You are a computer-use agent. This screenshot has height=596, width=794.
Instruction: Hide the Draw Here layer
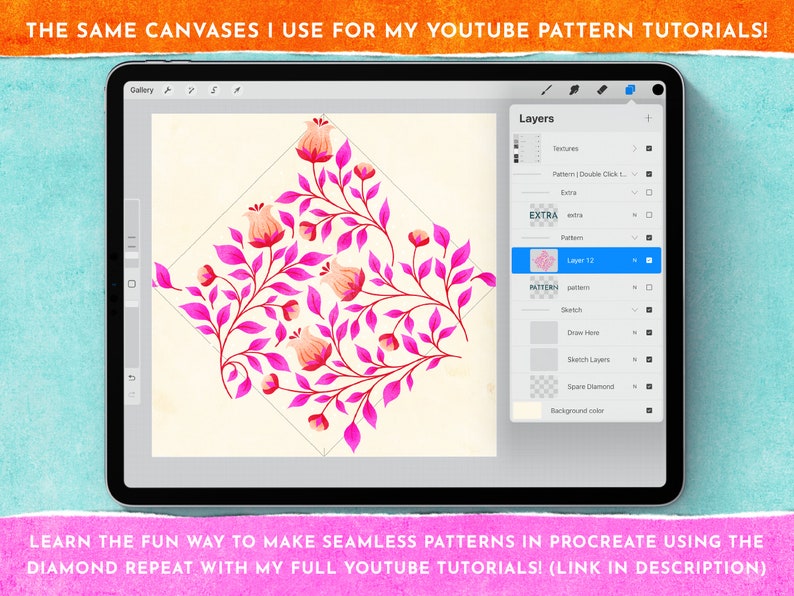(x=649, y=333)
